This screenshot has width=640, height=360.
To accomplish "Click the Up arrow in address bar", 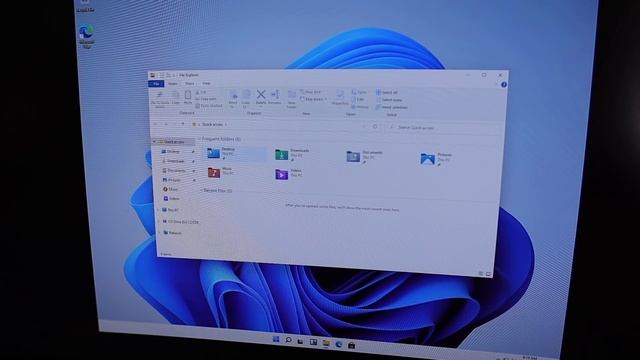I will [x=182, y=124].
